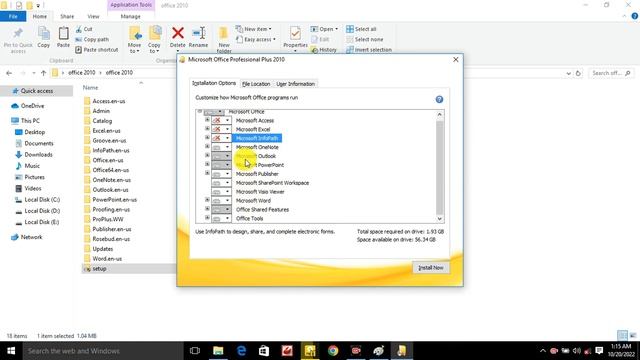
Task: Click Invert selection in the ribbon
Action: [x=369, y=49]
